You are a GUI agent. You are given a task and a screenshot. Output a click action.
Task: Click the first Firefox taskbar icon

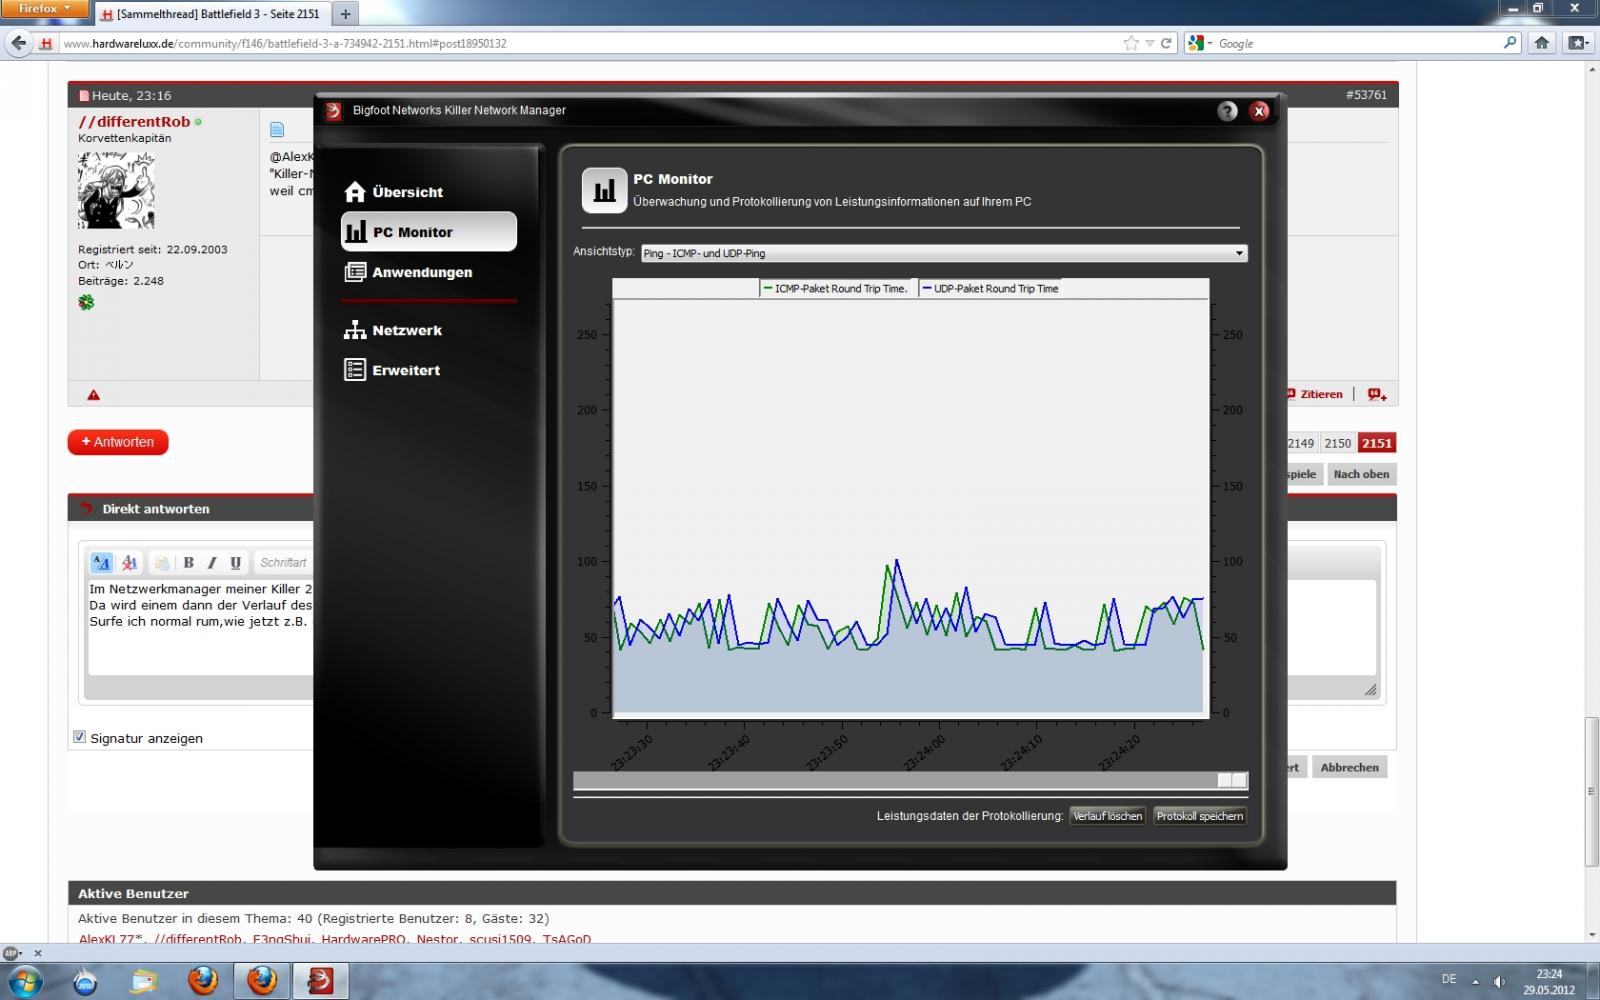(x=203, y=981)
